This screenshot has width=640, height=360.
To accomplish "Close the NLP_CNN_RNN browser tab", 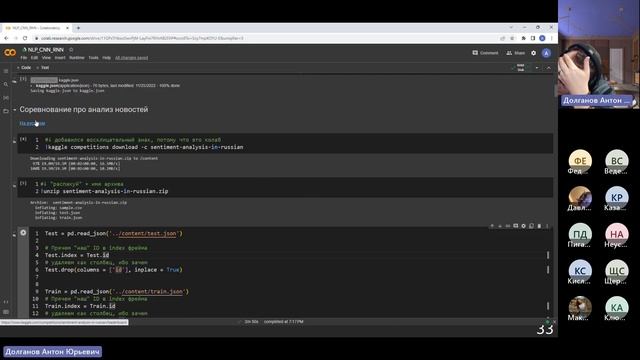I will point(67,28).
